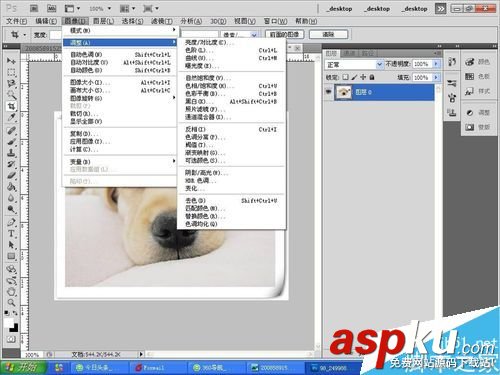Click the 清除 button
Viewport: 500px width, 375px height.
(328, 34)
